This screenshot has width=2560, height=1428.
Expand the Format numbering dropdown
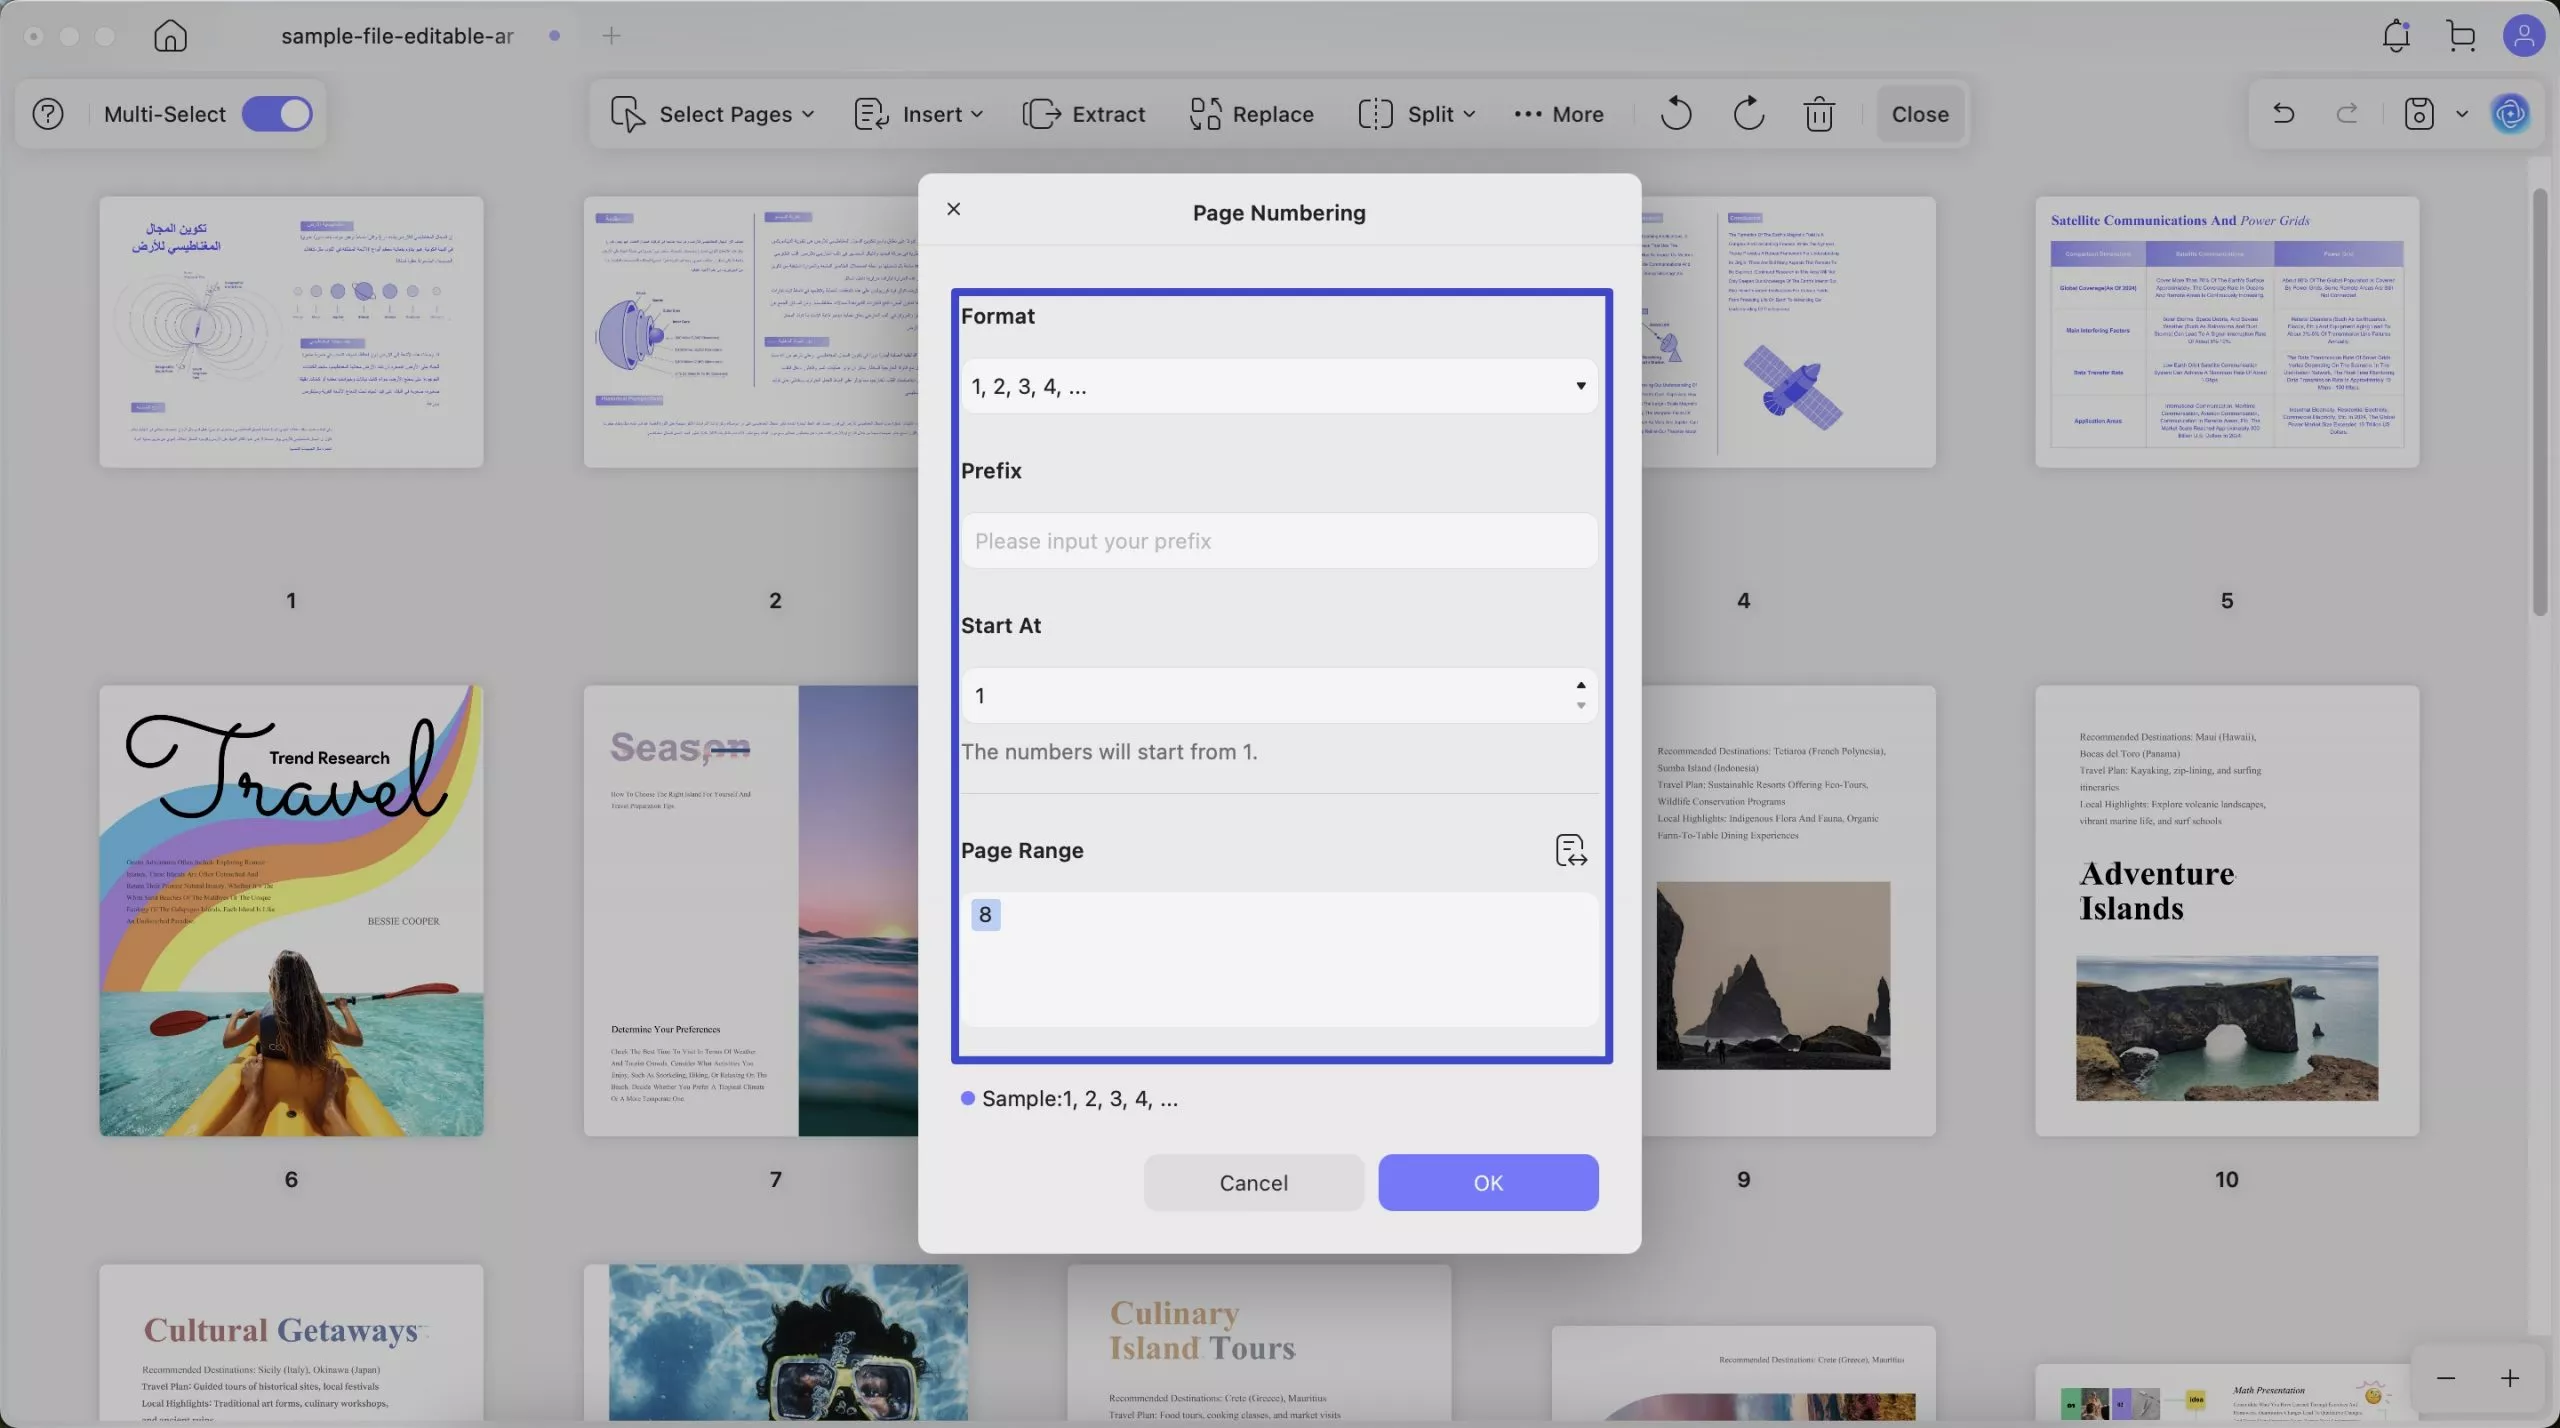pos(1279,386)
